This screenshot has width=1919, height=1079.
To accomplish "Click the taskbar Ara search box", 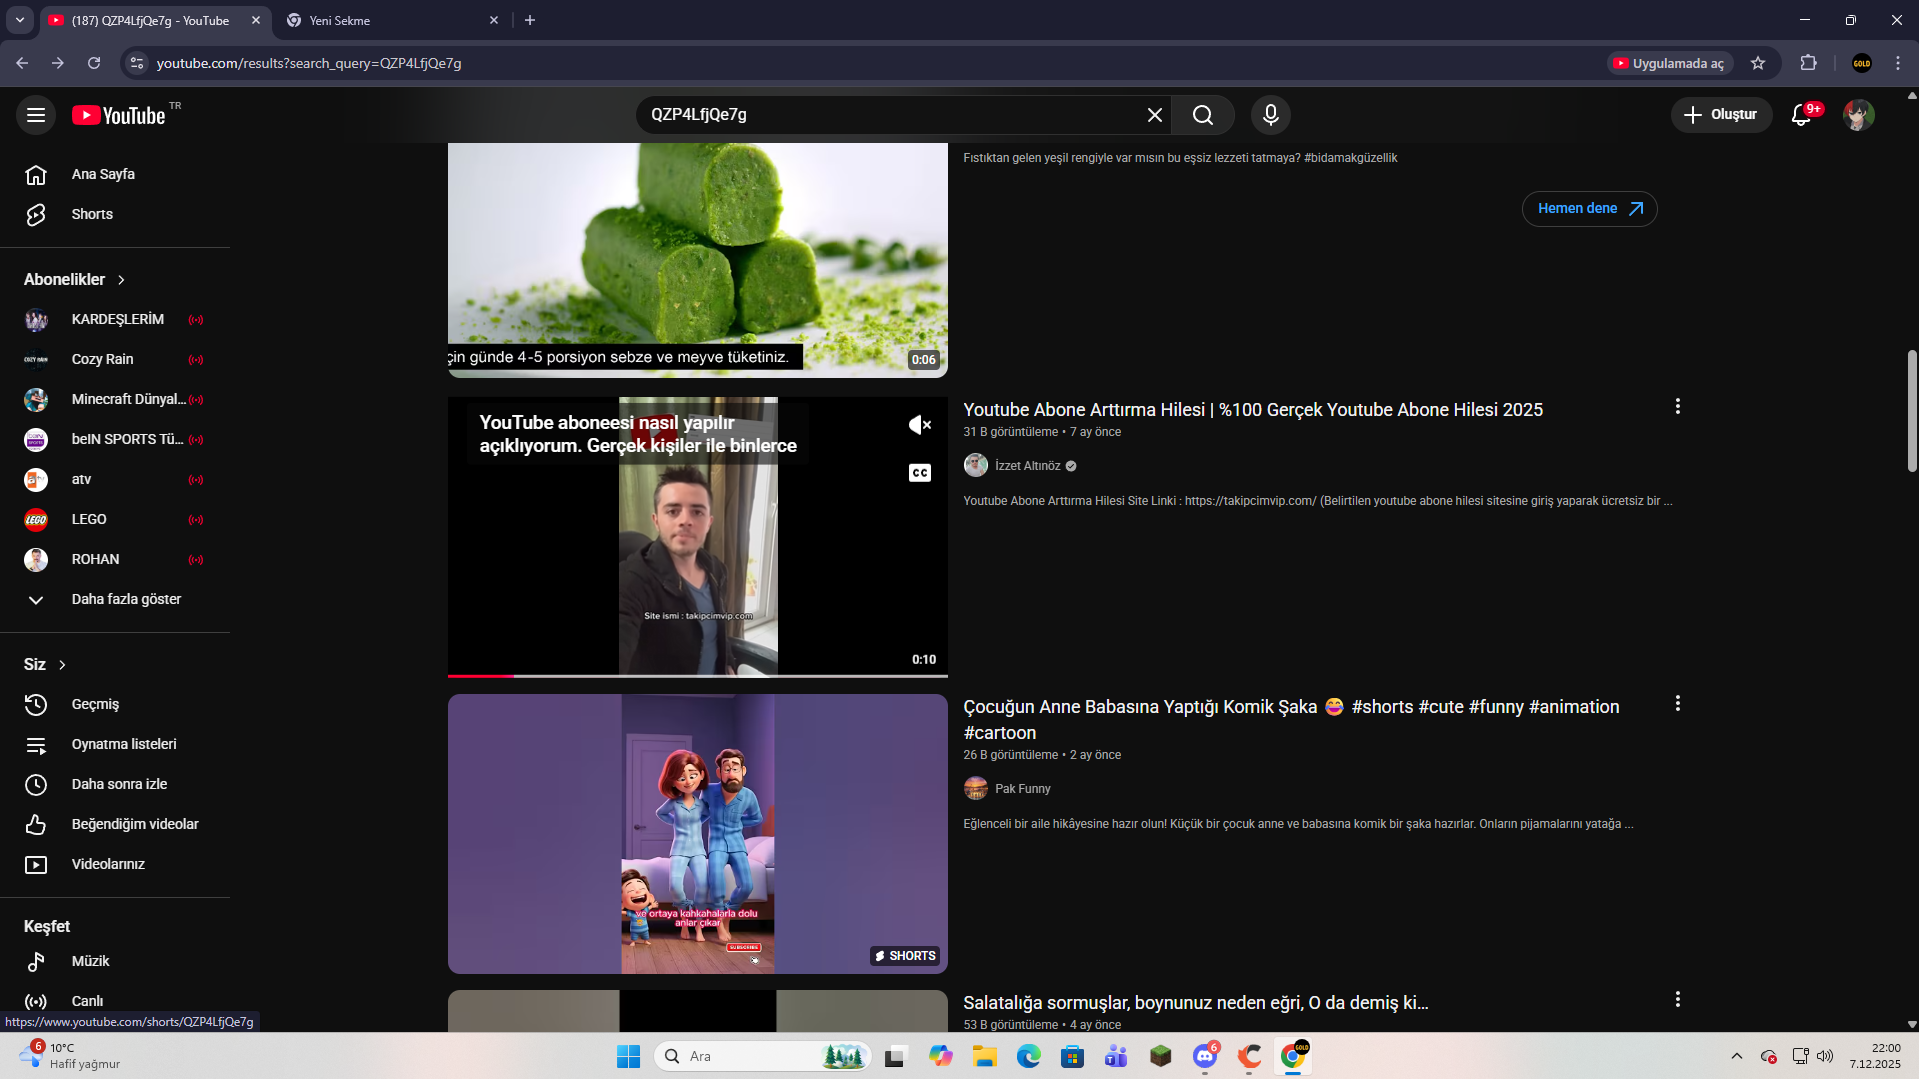I will (x=763, y=1057).
